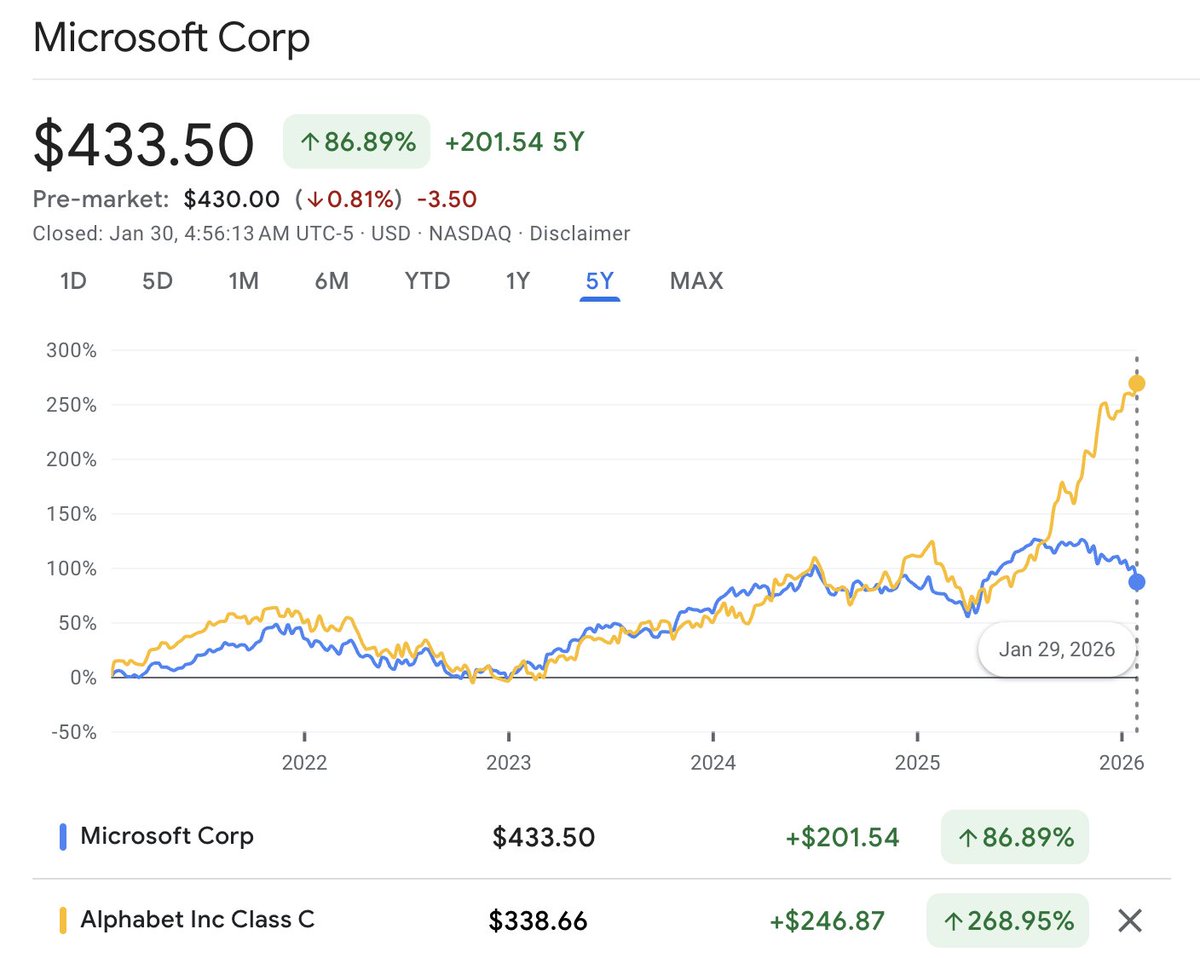Screen dimensions: 1200x958
Task: Click the blue Microsoft Corp color swatch
Action: pyautogui.click(x=63, y=836)
